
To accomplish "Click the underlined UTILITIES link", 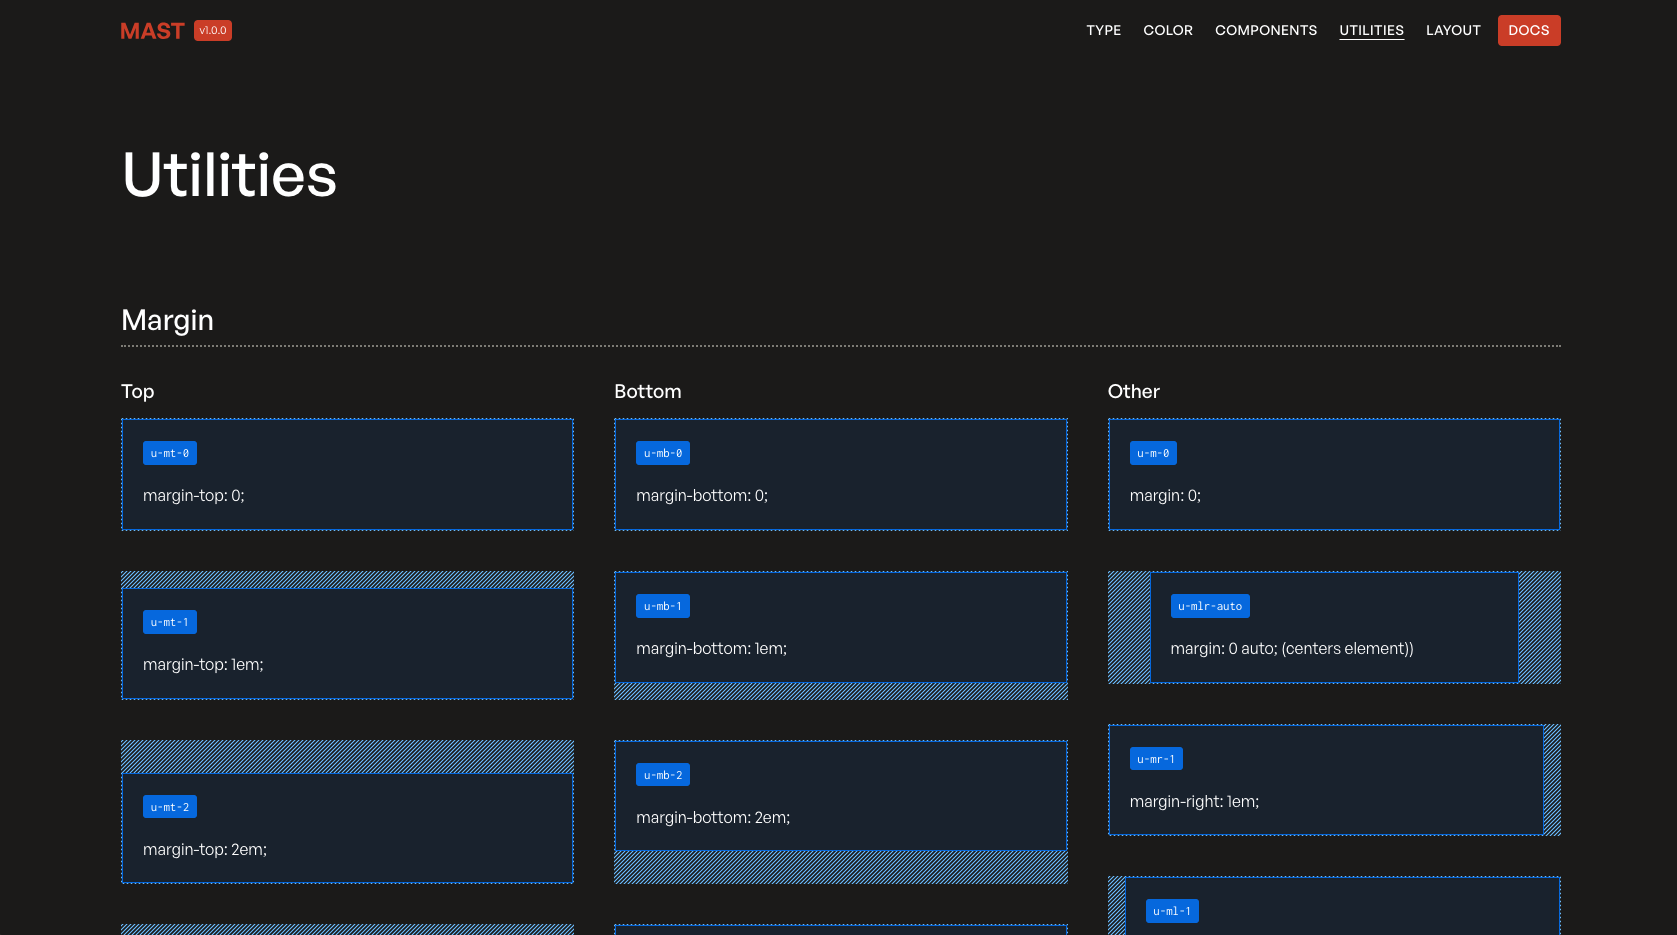I will pos(1371,30).
